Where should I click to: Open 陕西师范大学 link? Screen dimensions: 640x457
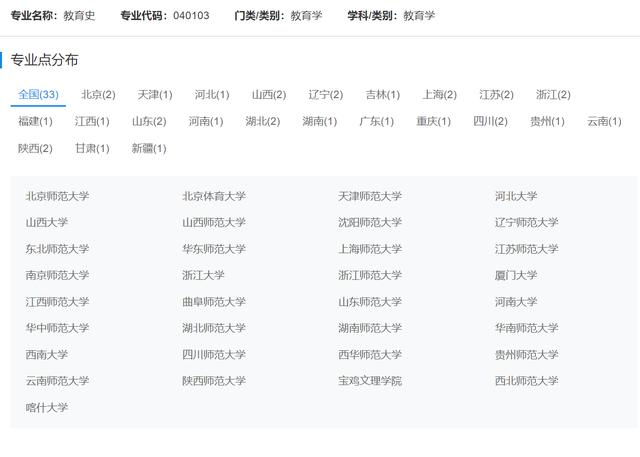[x=214, y=381]
